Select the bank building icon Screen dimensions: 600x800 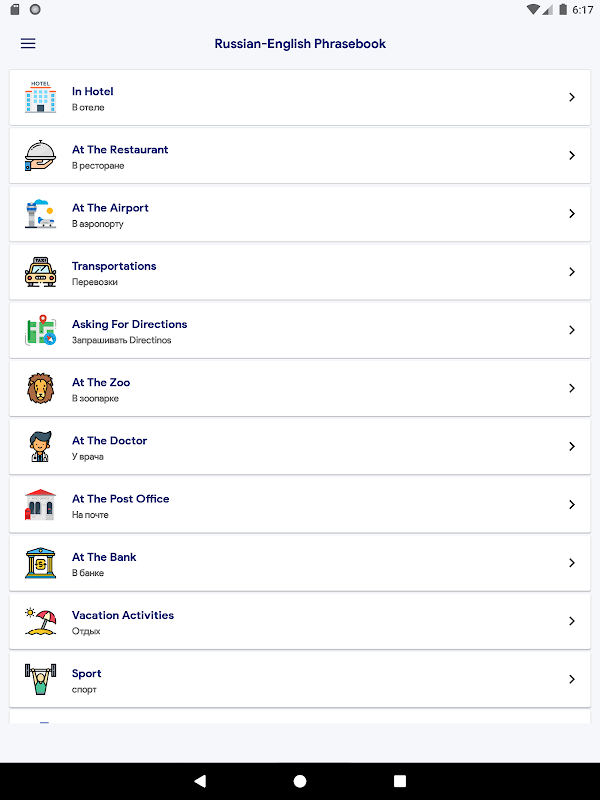click(40, 562)
